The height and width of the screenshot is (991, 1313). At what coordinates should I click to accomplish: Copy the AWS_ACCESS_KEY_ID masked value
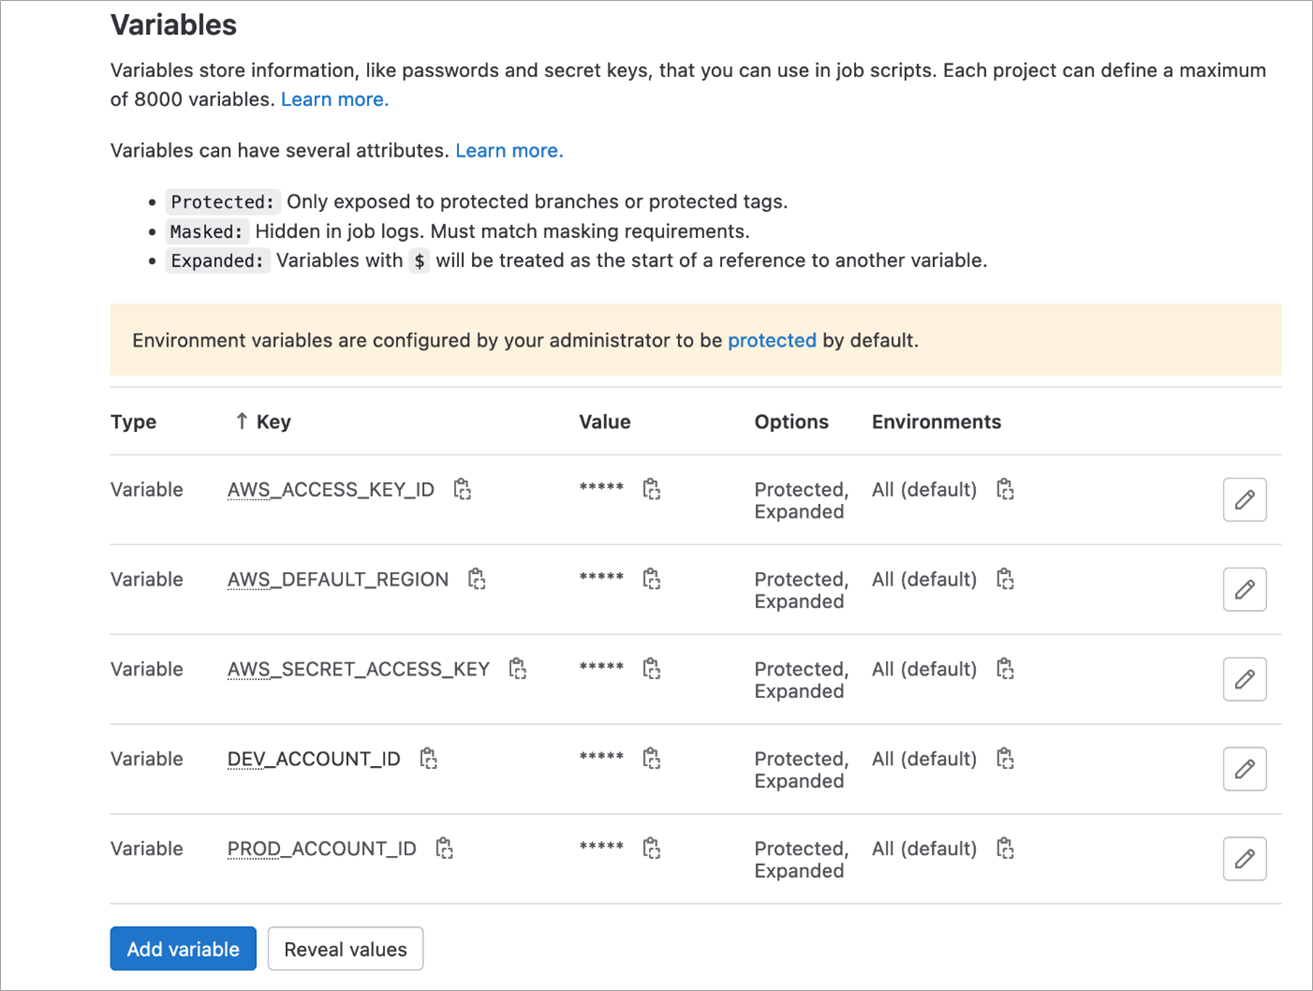(652, 489)
